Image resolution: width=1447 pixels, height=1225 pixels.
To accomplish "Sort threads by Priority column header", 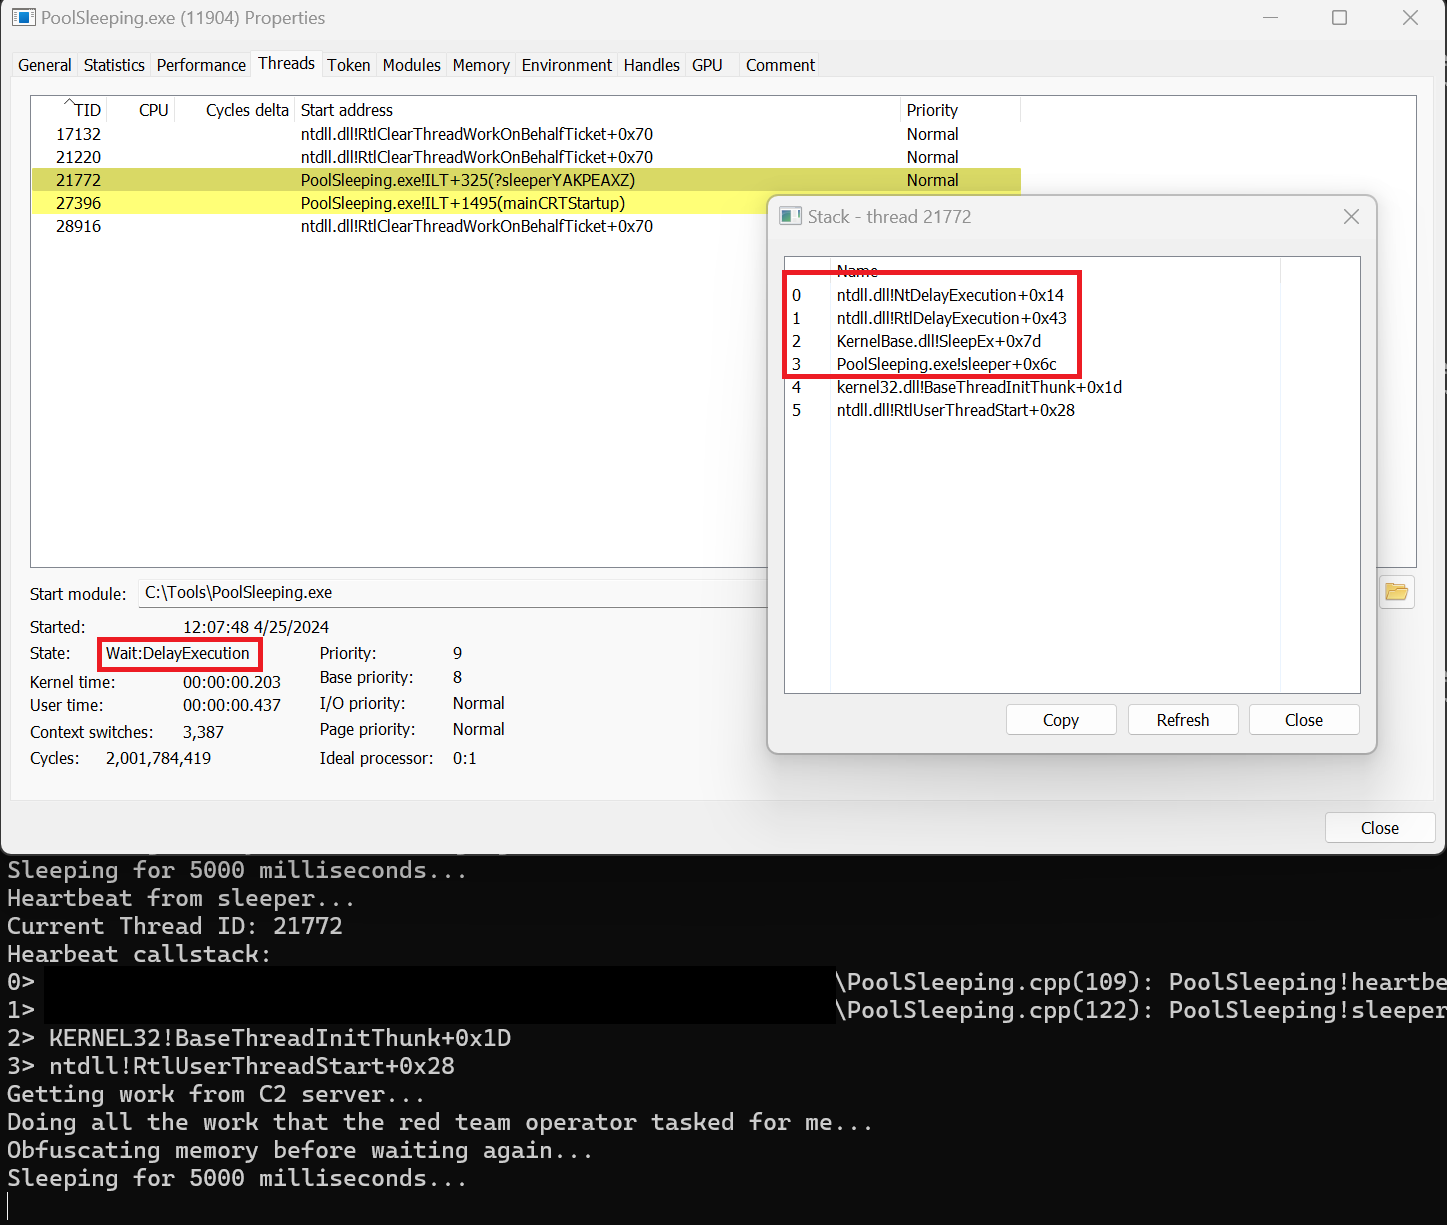I will pyautogui.click(x=931, y=110).
